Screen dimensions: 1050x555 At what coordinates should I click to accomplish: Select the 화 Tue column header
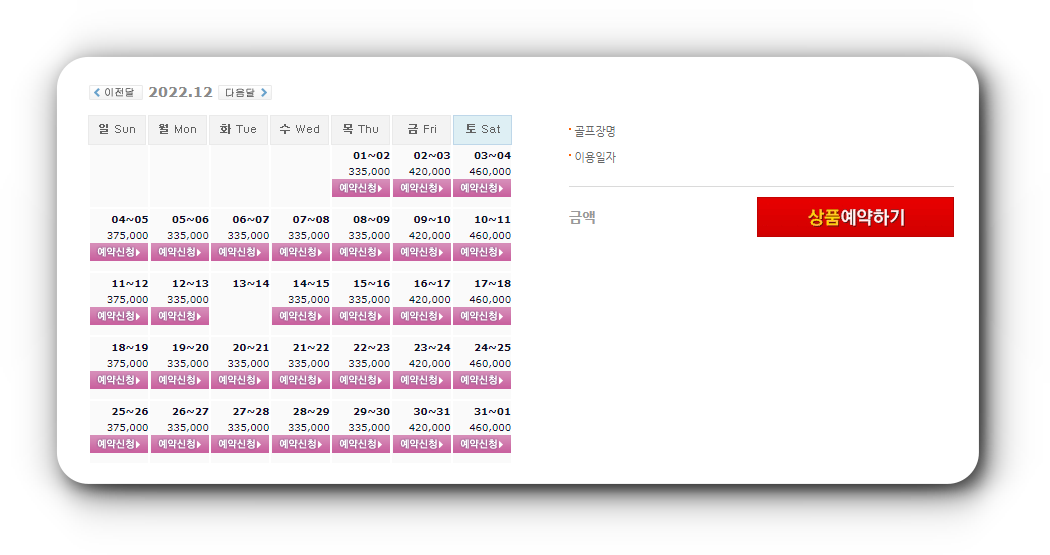coord(238,129)
